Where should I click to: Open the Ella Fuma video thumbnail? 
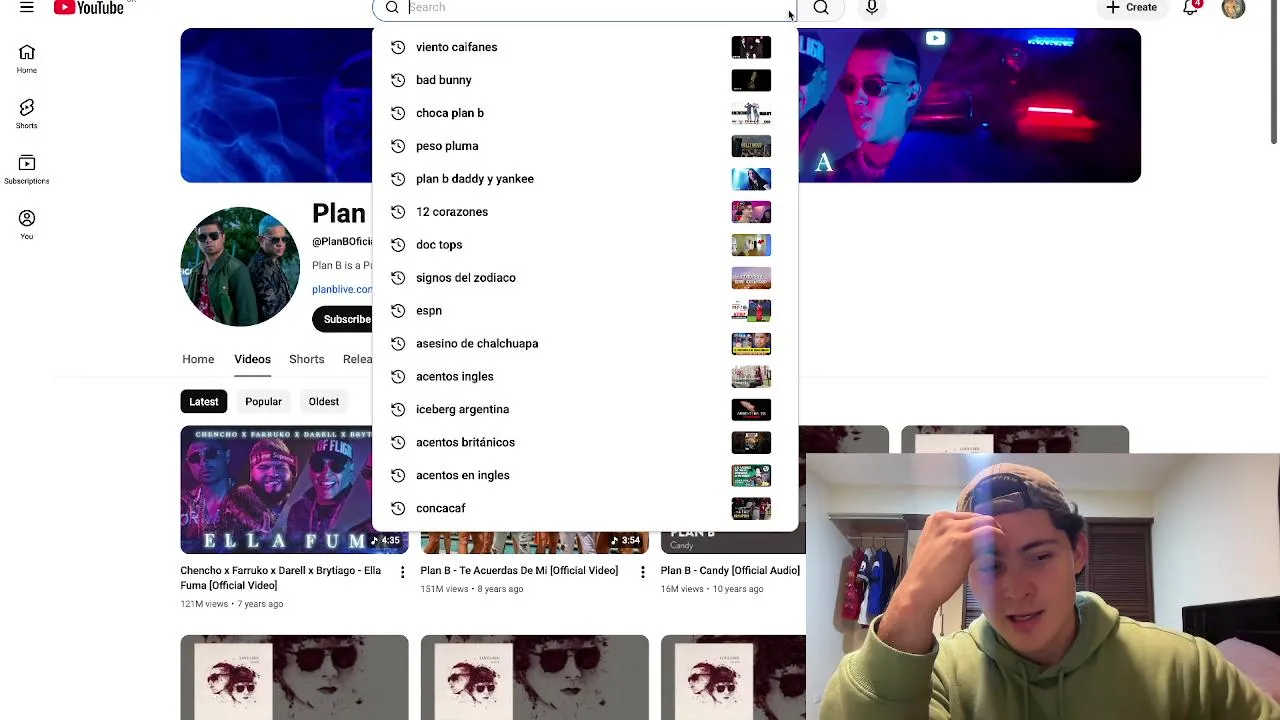click(x=277, y=490)
